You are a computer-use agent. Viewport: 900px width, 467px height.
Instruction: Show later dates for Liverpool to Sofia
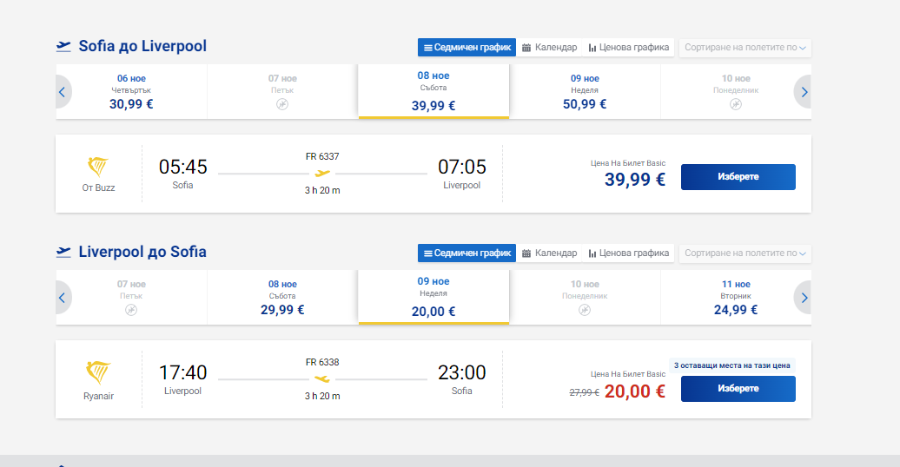pos(804,298)
